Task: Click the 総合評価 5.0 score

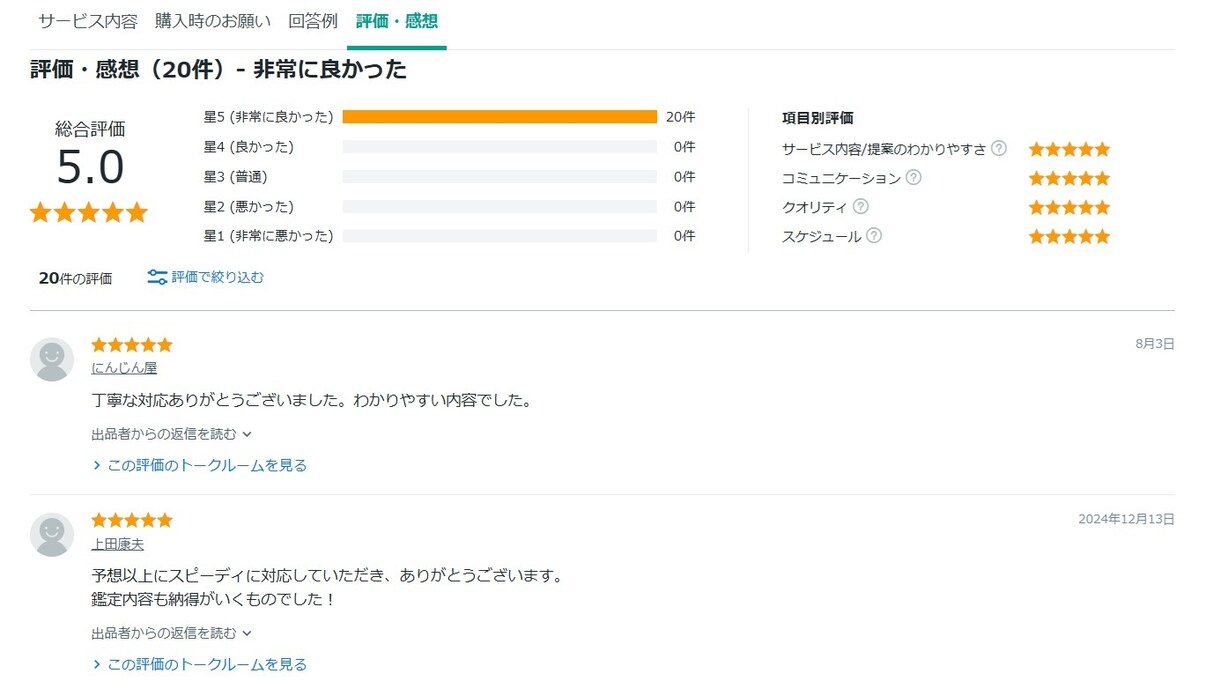Action: click(x=90, y=166)
